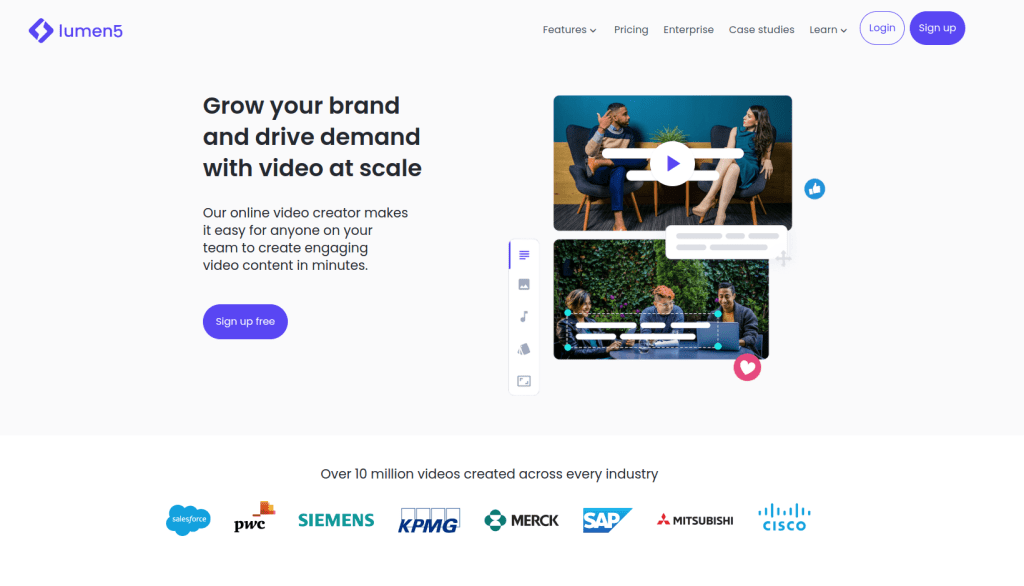Play the video preview with interview scene
Image resolution: width=1024 pixels, height=586 pixels.
click(673, 163)
